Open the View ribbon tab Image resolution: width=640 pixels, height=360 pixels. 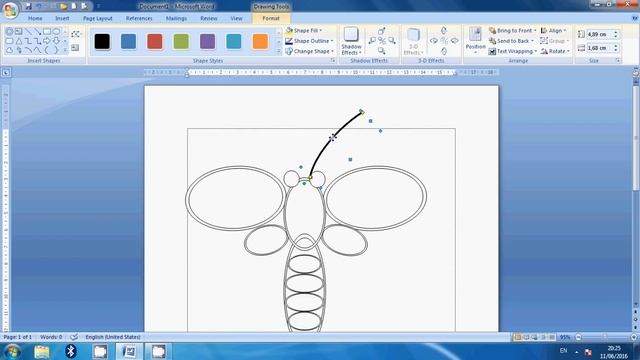click(x=236, y=18)
